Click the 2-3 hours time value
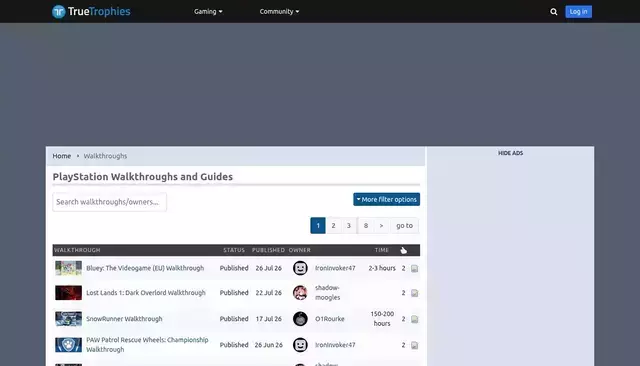 click(382, 268)
